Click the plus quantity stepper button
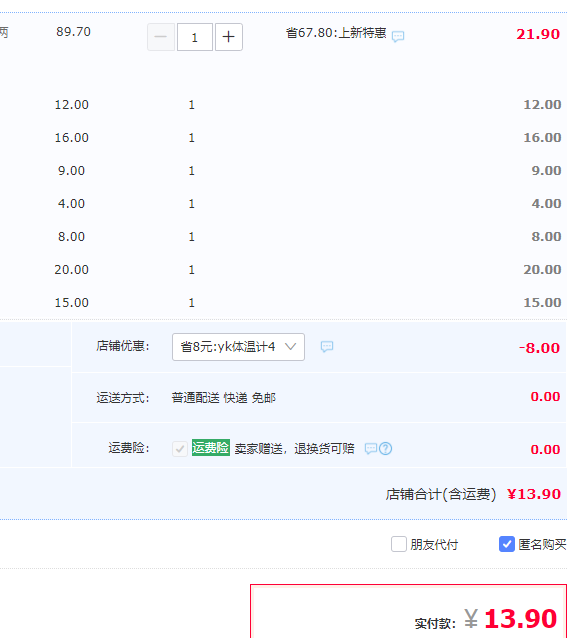571x638 pixels. click(229, 37)
